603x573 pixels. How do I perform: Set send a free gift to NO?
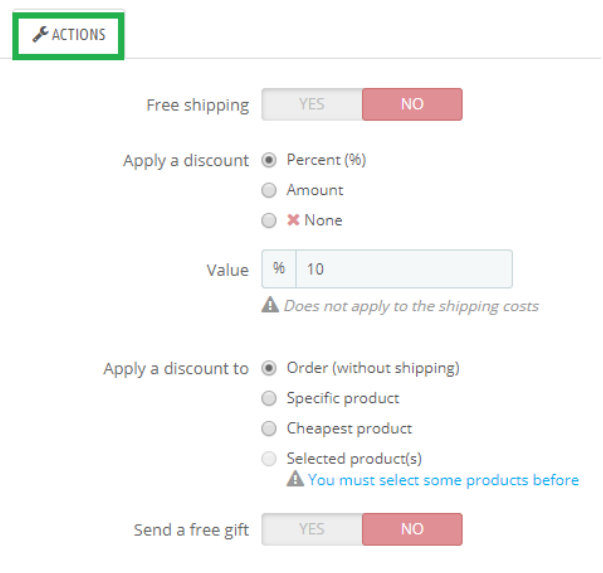pos(412,529)
